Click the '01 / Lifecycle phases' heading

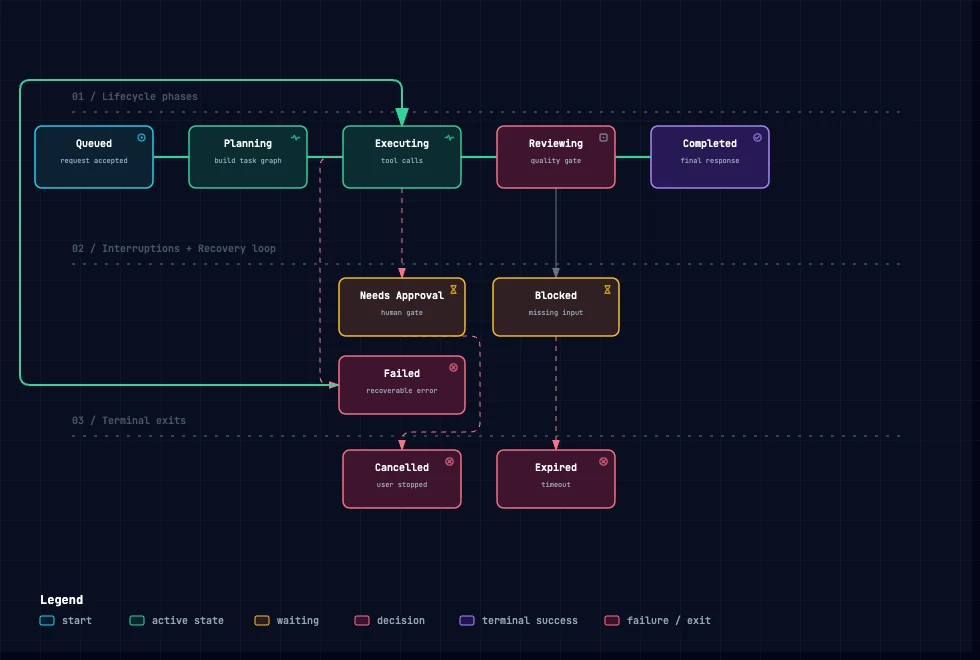click(x=134, y=96)
